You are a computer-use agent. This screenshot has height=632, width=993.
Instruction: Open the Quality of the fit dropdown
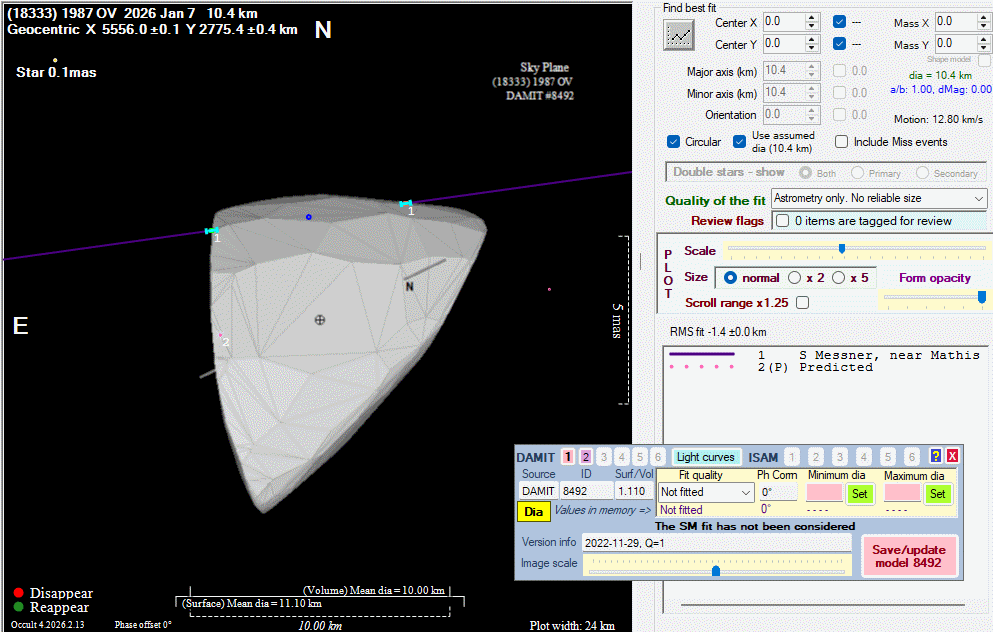pos(978,199)
